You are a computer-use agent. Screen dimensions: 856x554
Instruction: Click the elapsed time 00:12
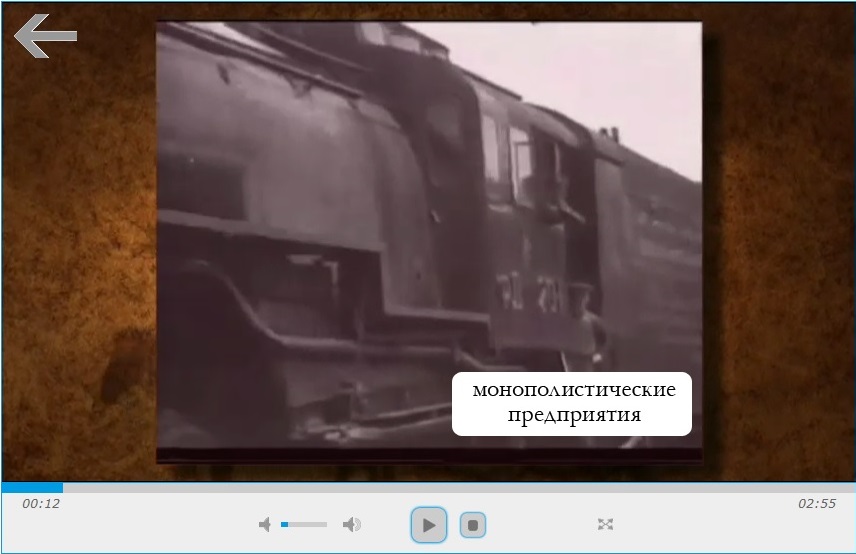tap(41, 503)
